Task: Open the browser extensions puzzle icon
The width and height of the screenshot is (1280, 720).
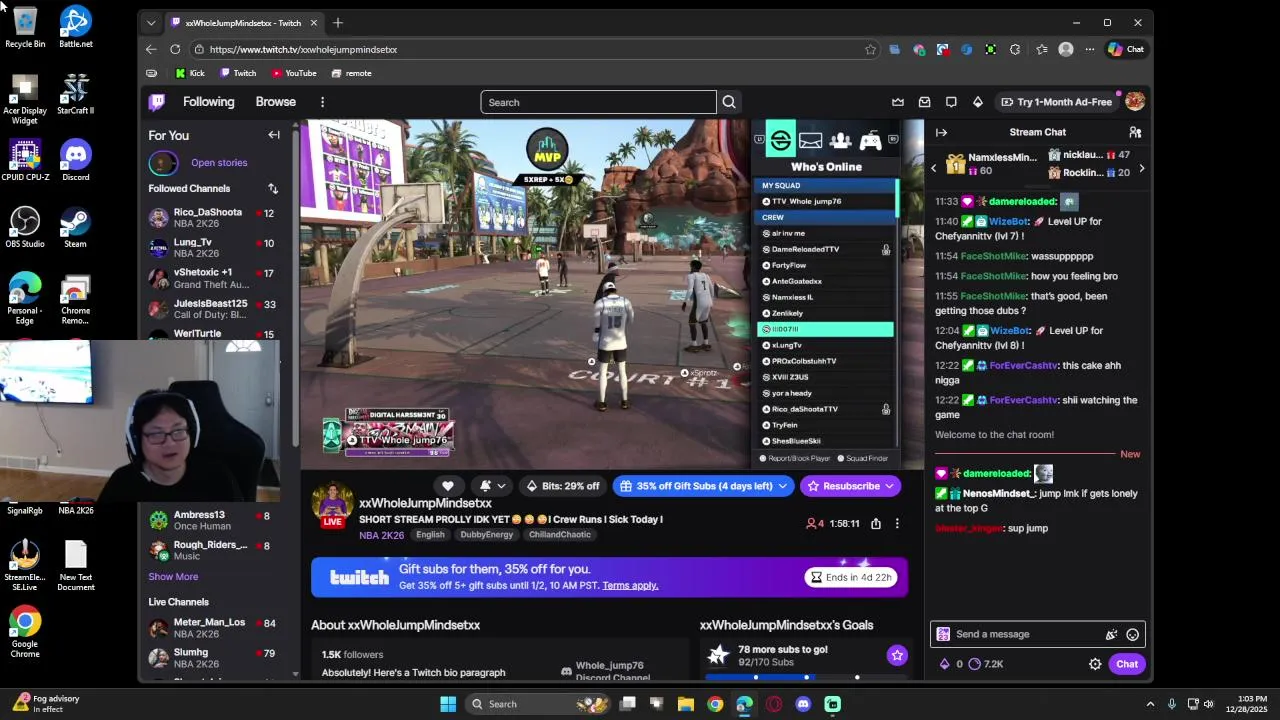Action: click(1015, 49)
